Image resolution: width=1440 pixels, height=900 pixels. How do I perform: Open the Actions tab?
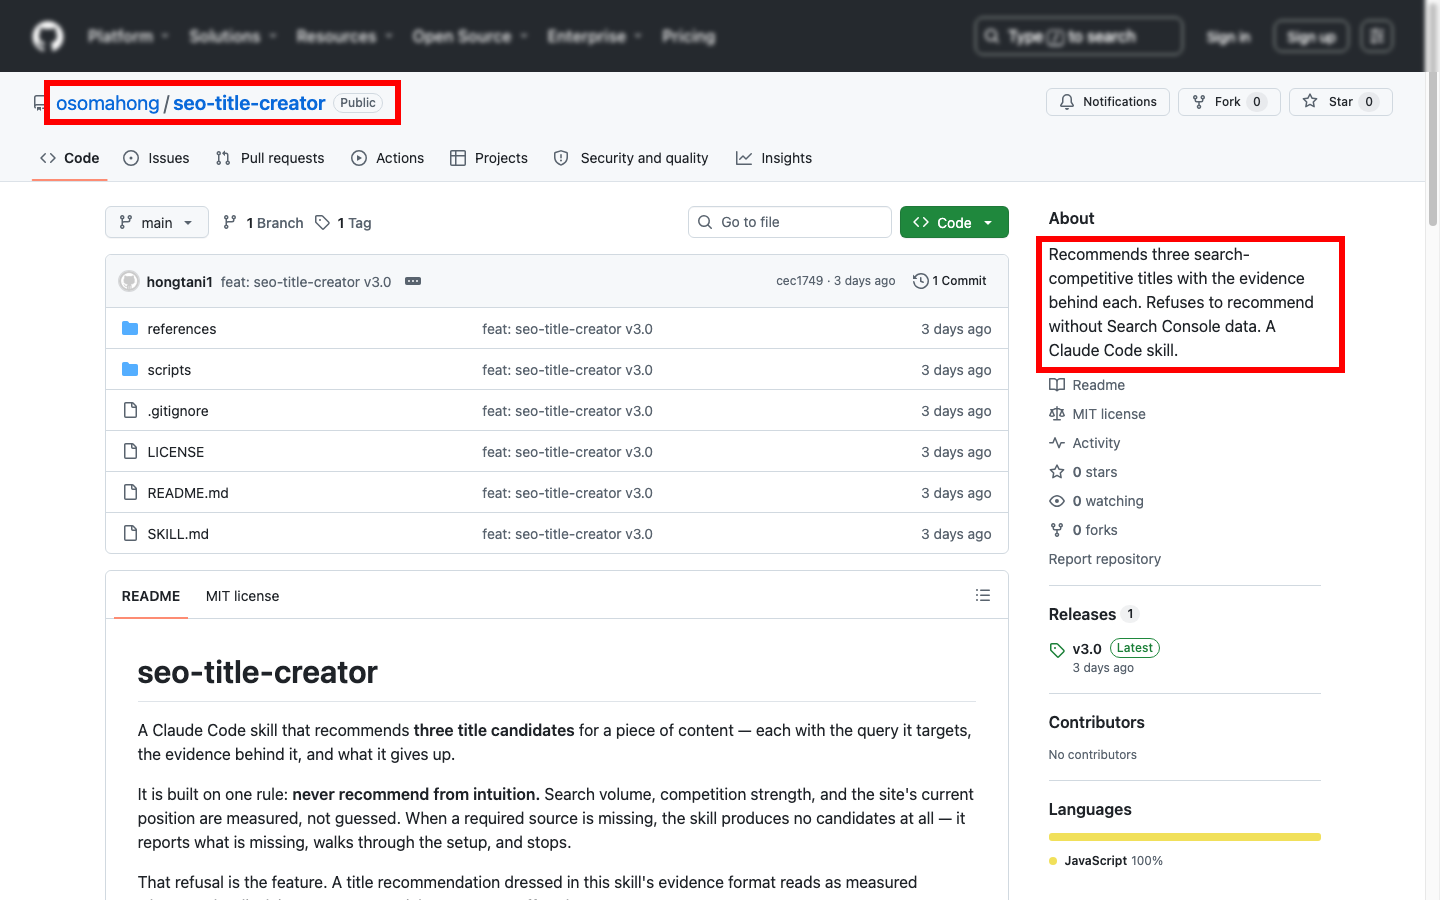388,158
